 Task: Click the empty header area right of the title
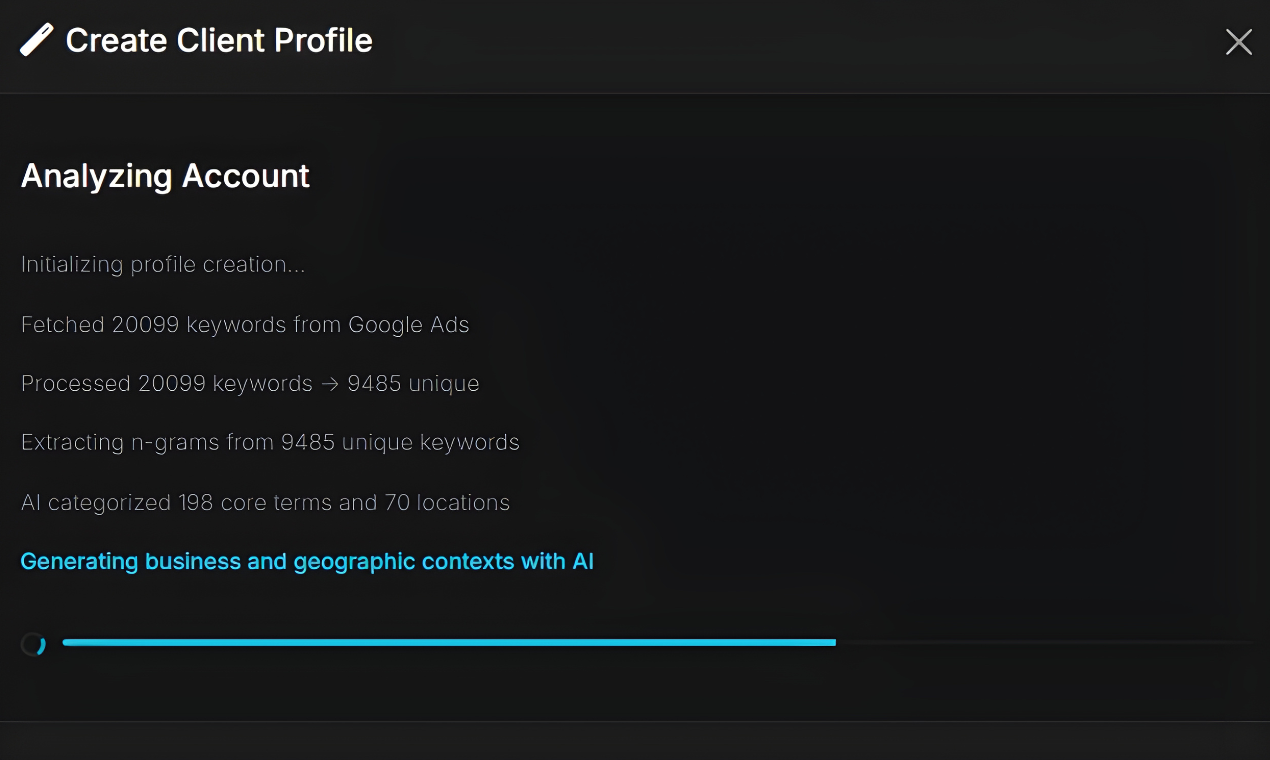pos(800,42)
